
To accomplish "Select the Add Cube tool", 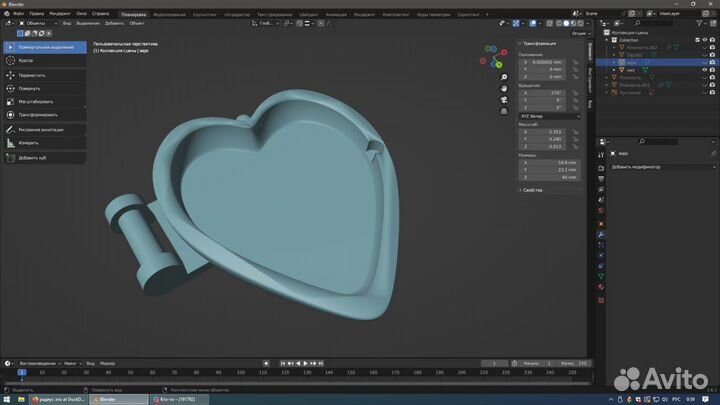I will (x=45, y=158).
